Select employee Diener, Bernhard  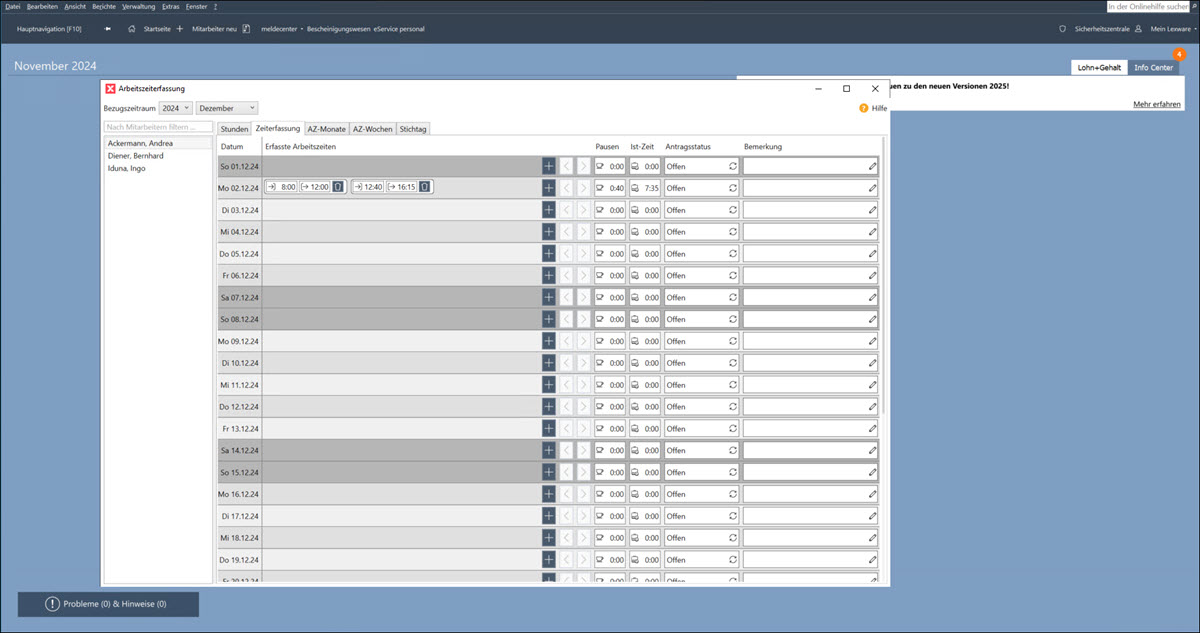[x=159, y=156]
